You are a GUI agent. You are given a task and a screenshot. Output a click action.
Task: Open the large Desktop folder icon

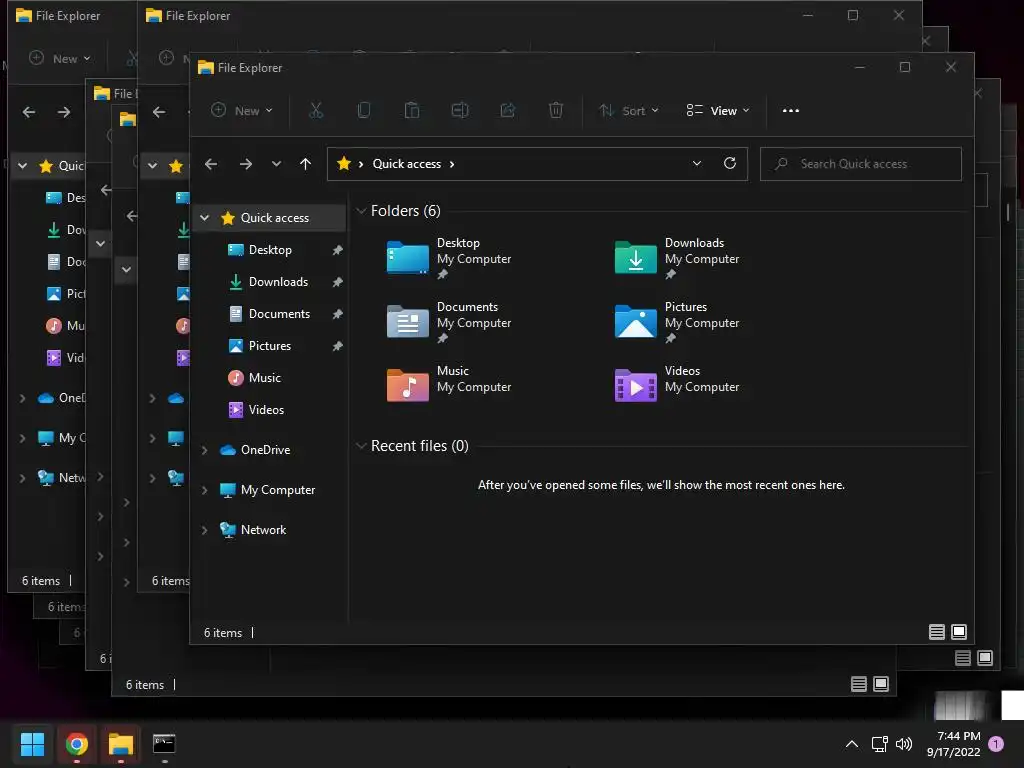tap(408, 257)
